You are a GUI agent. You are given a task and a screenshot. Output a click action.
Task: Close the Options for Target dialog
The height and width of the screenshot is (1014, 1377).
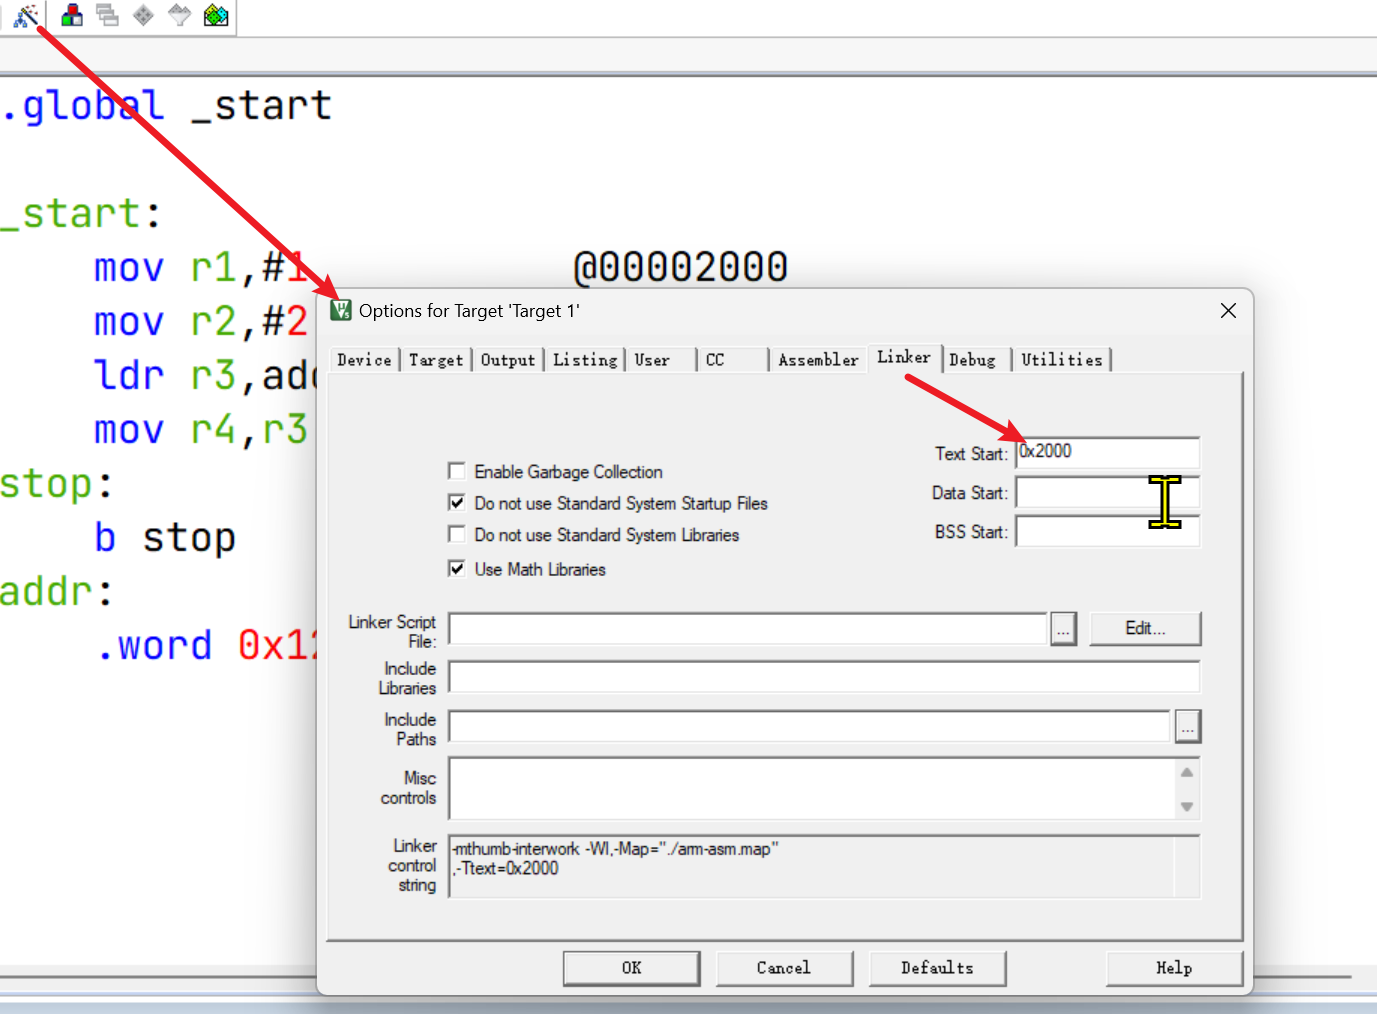click(1228, 311)
